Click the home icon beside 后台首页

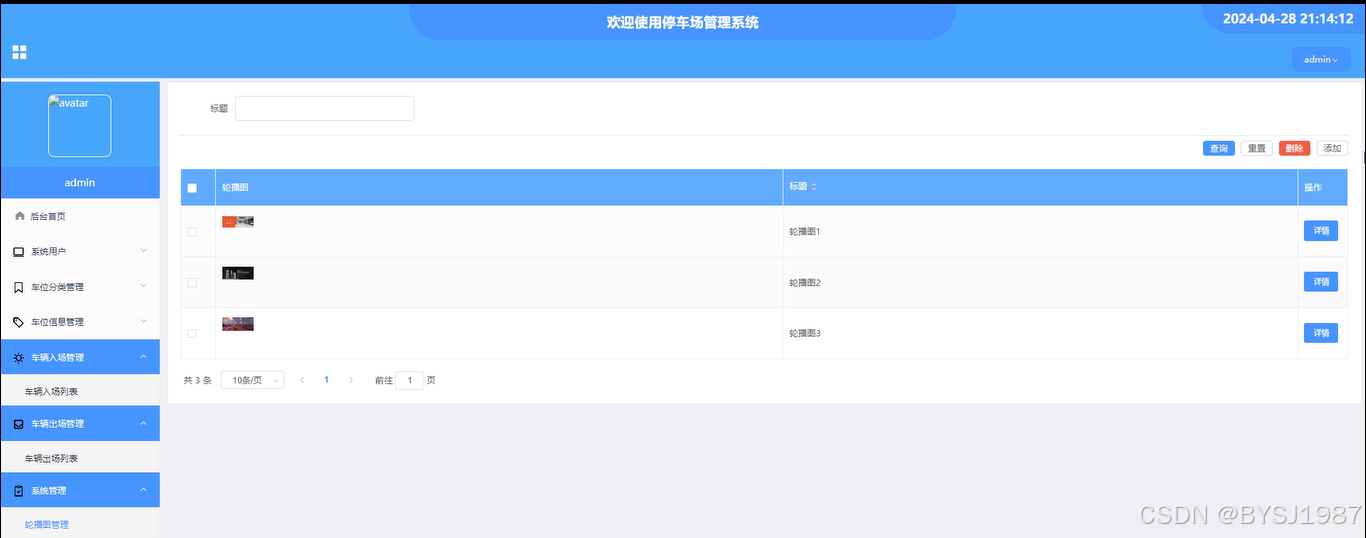(x=20, y=216)
